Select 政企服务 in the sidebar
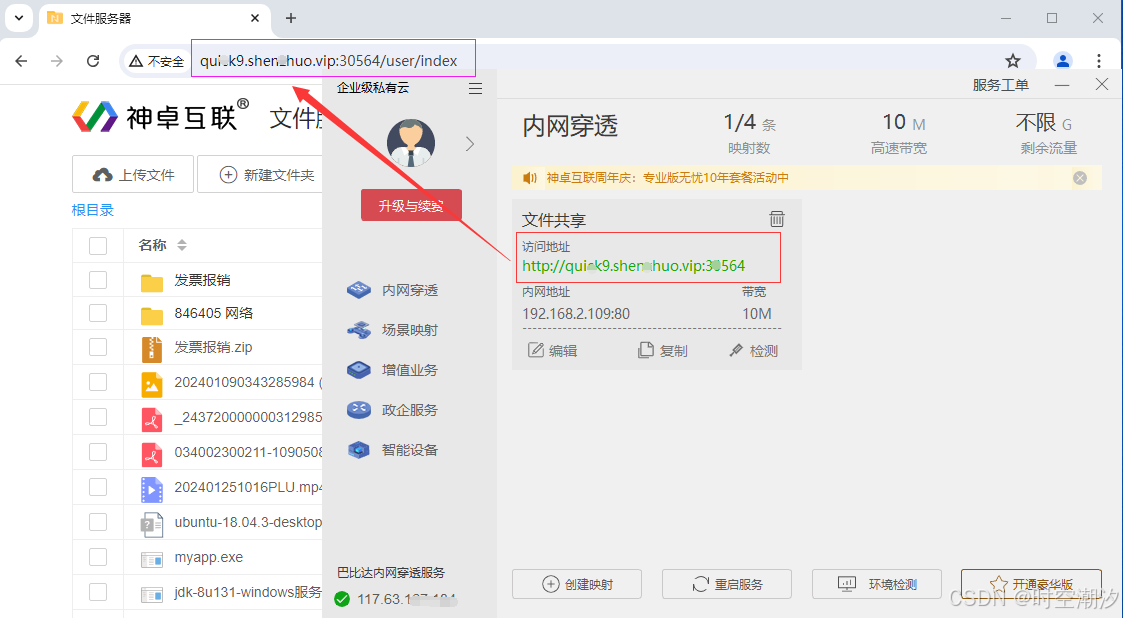The height and width of the screenshot is (618, 1123). (x=392, y=410)
